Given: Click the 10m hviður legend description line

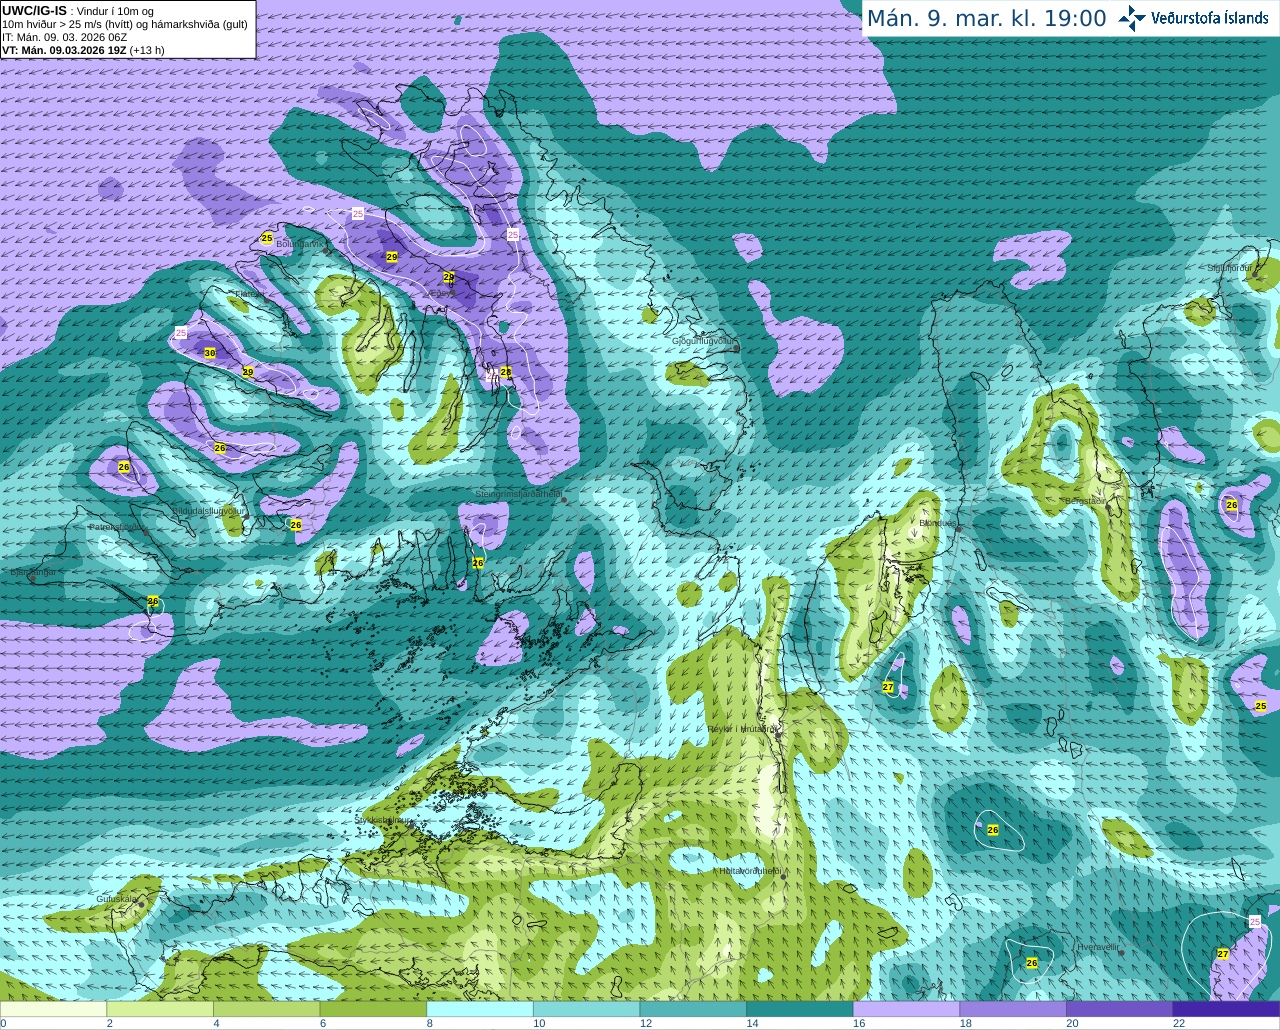Looking at the screenshot, I should 125,24.
